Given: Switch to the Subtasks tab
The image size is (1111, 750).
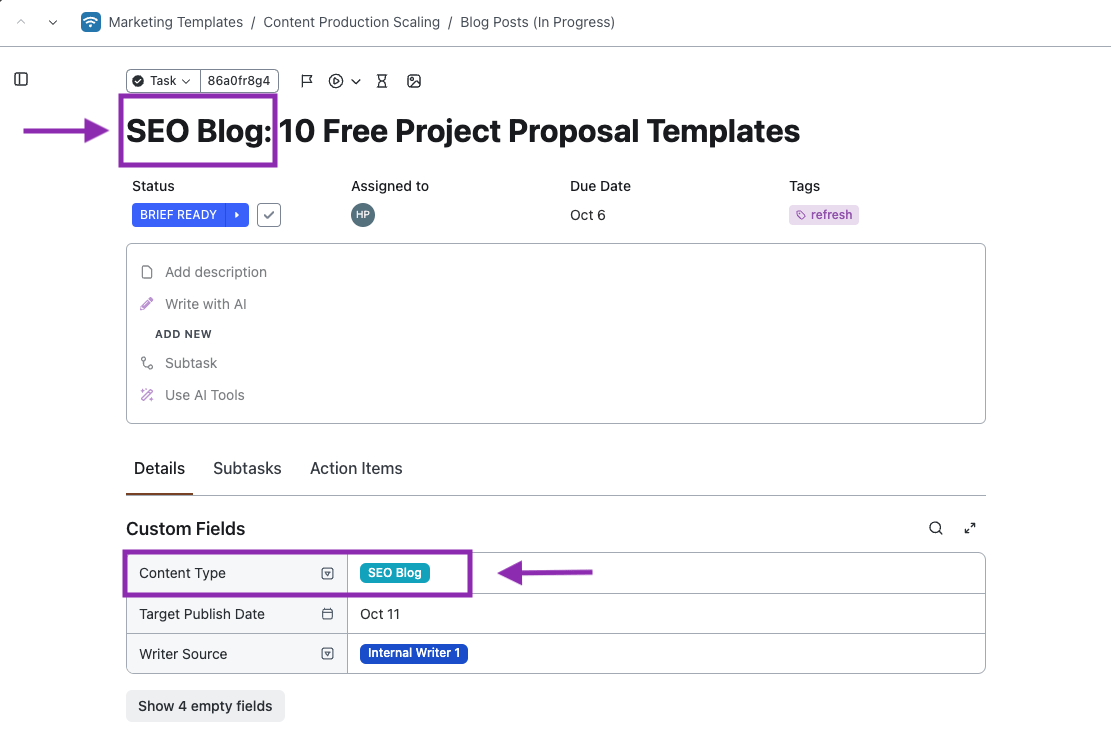Looking at the screenshot, I should coord(247,468).
